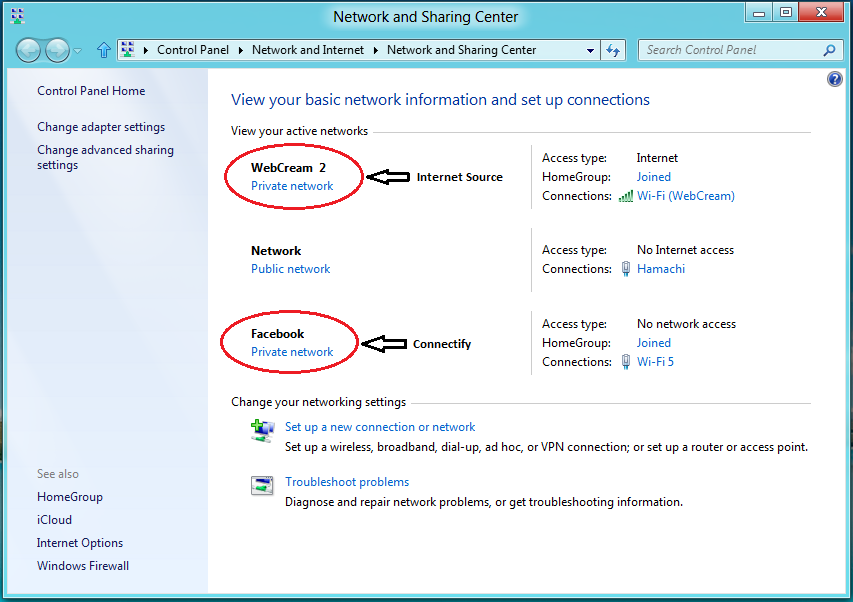Open Change adapter settings
Image resolution: width=853 pixels, height=602 pixels.
click(101, 127)
